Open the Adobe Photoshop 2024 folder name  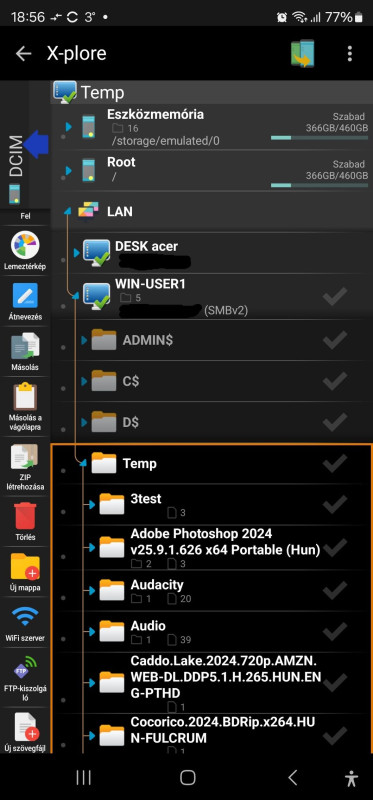226,542
